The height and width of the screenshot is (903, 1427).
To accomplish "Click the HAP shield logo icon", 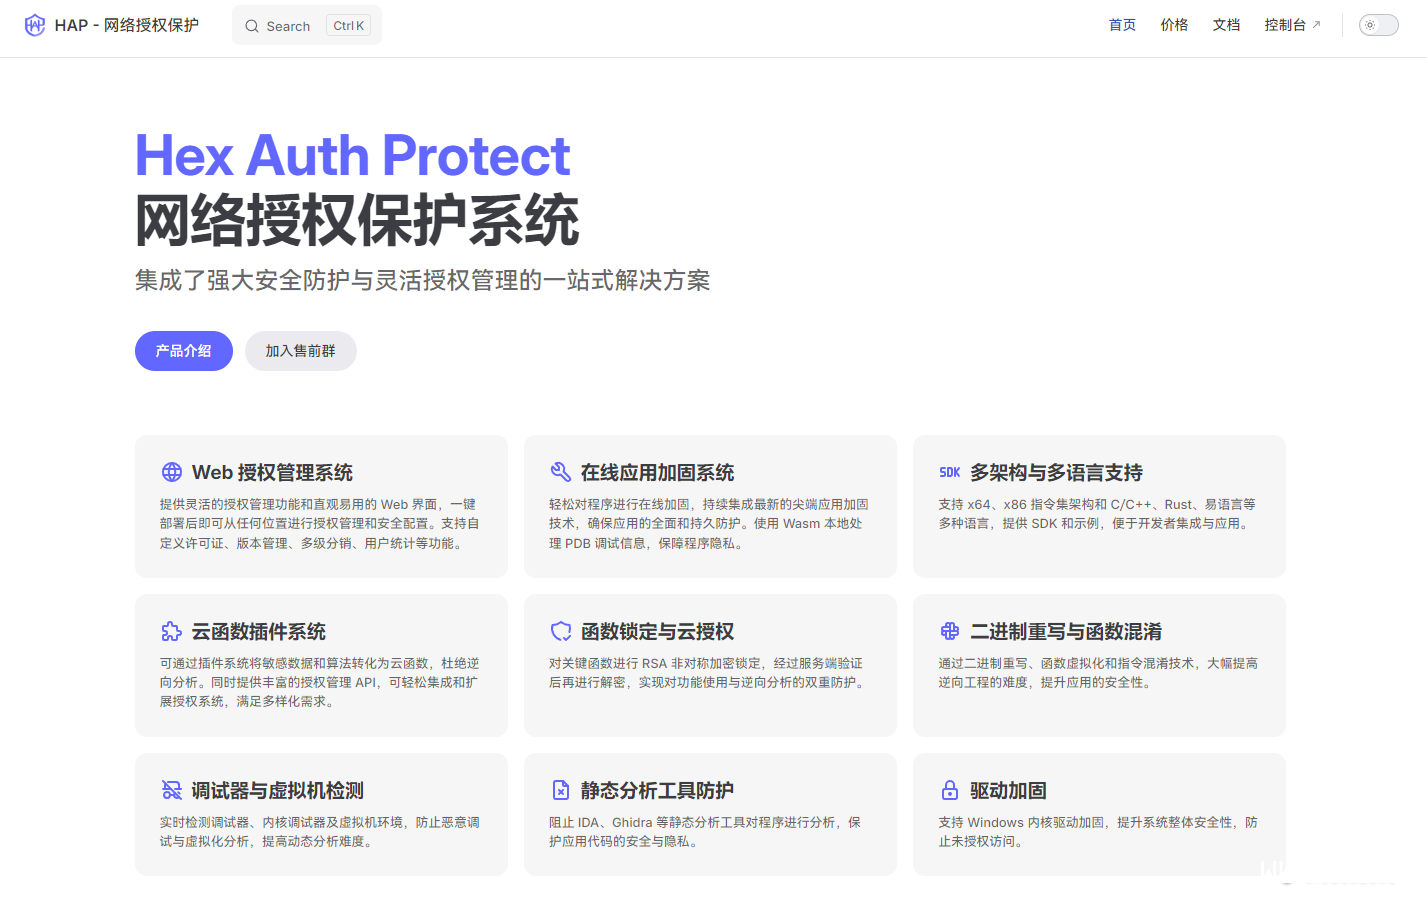I will point(35,25).
